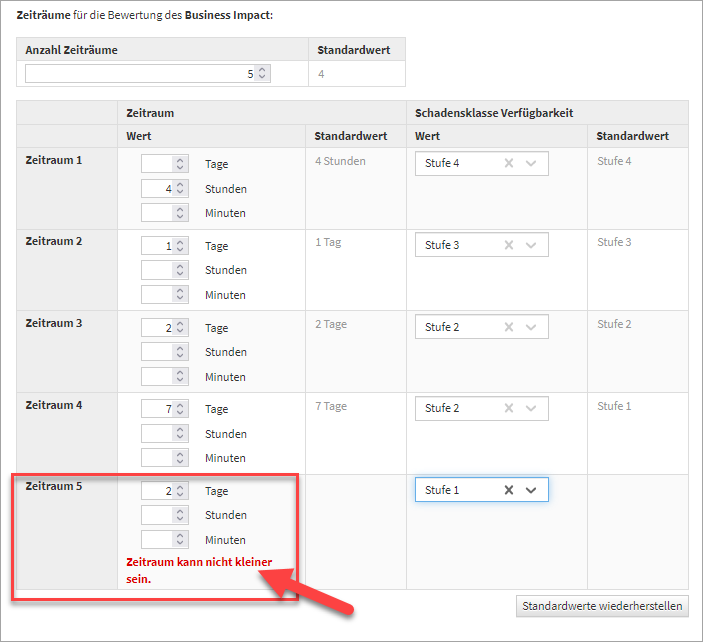Clear the Stufe 2 selection in Zeitraum 3

(x=508, y=327)
